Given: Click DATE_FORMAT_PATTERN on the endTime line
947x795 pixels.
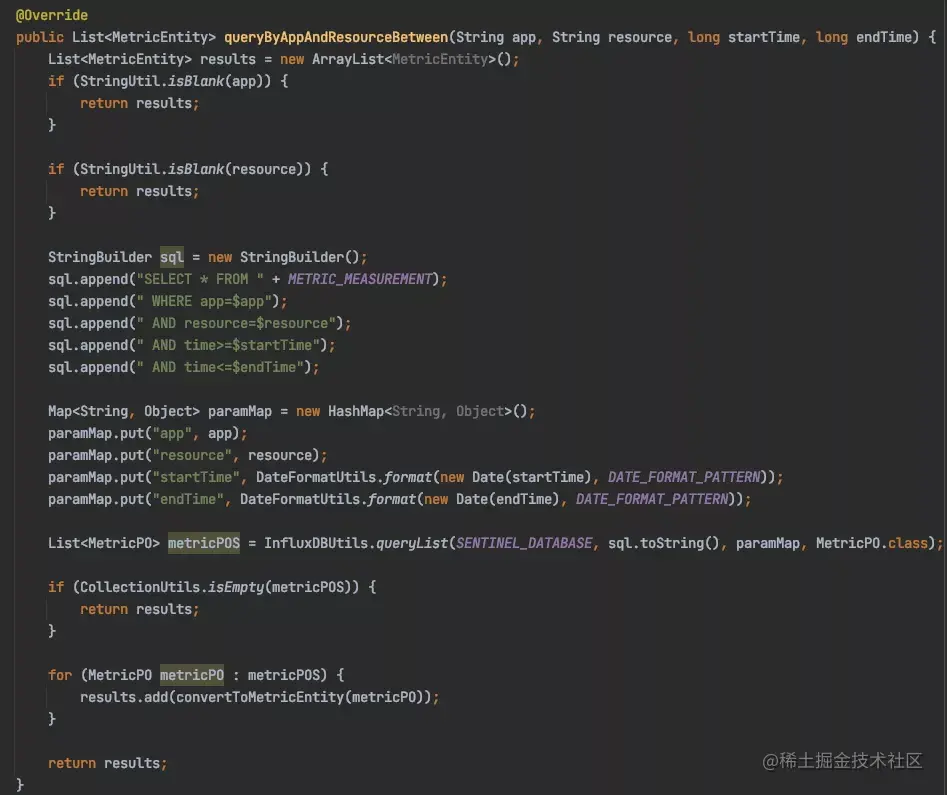Looking at the screenshot, I should tap(652, 500).
